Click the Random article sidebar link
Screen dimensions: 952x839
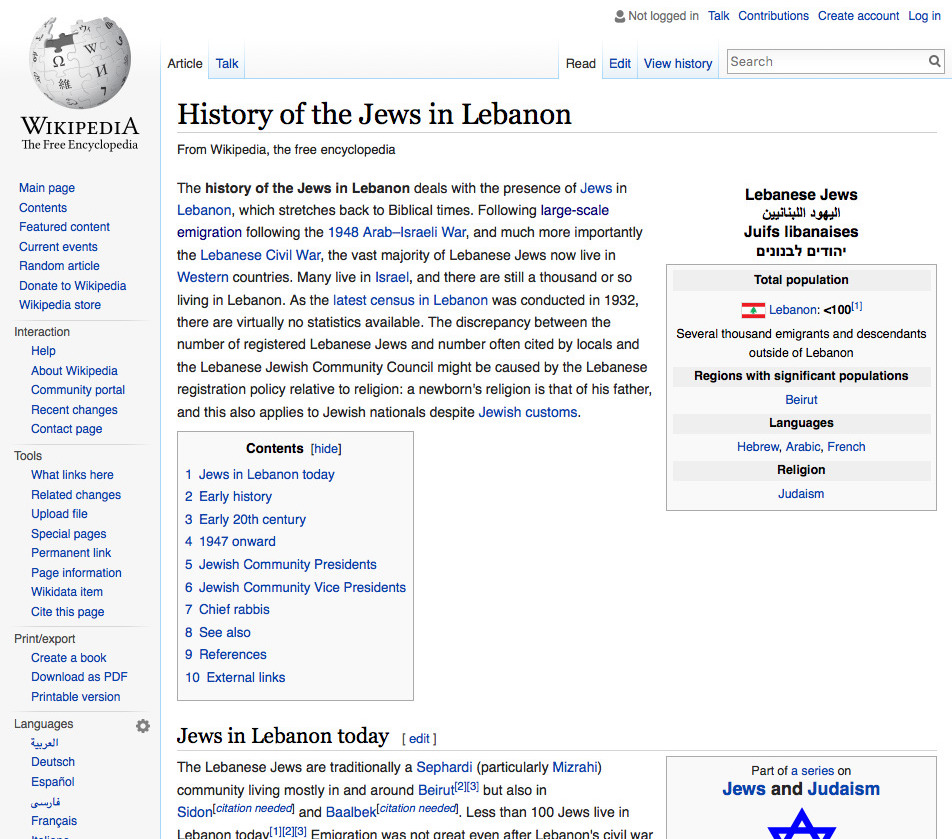coord(57,265)
